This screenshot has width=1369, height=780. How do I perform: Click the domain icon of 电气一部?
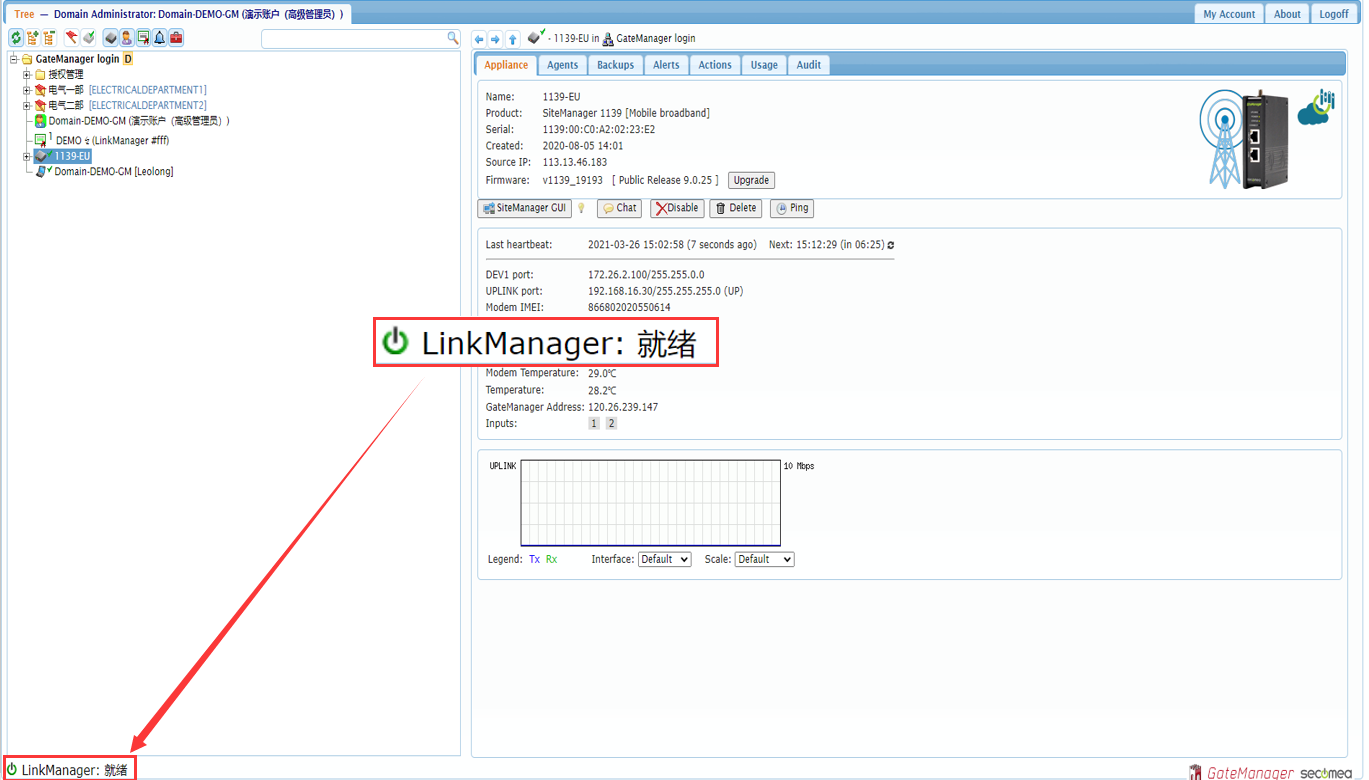point(41,90)
